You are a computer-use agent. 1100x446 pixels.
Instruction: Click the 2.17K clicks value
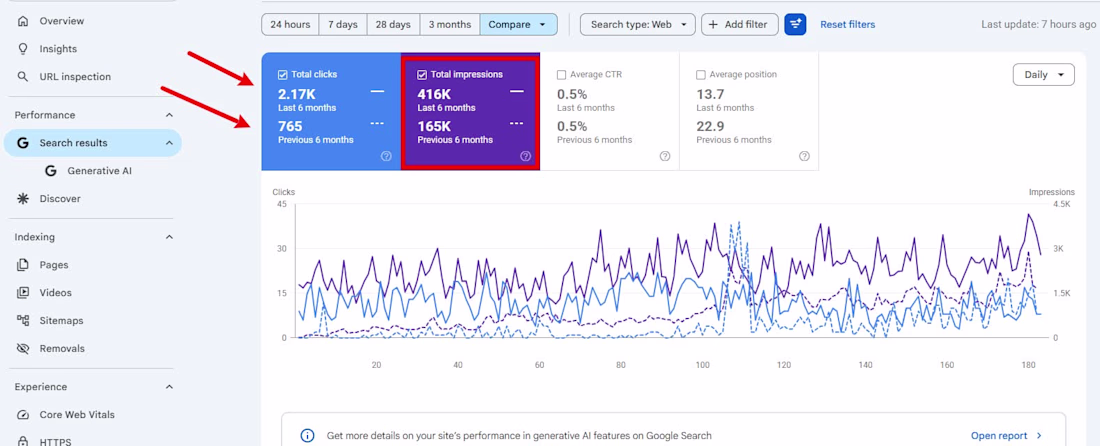tap(298, 94)
